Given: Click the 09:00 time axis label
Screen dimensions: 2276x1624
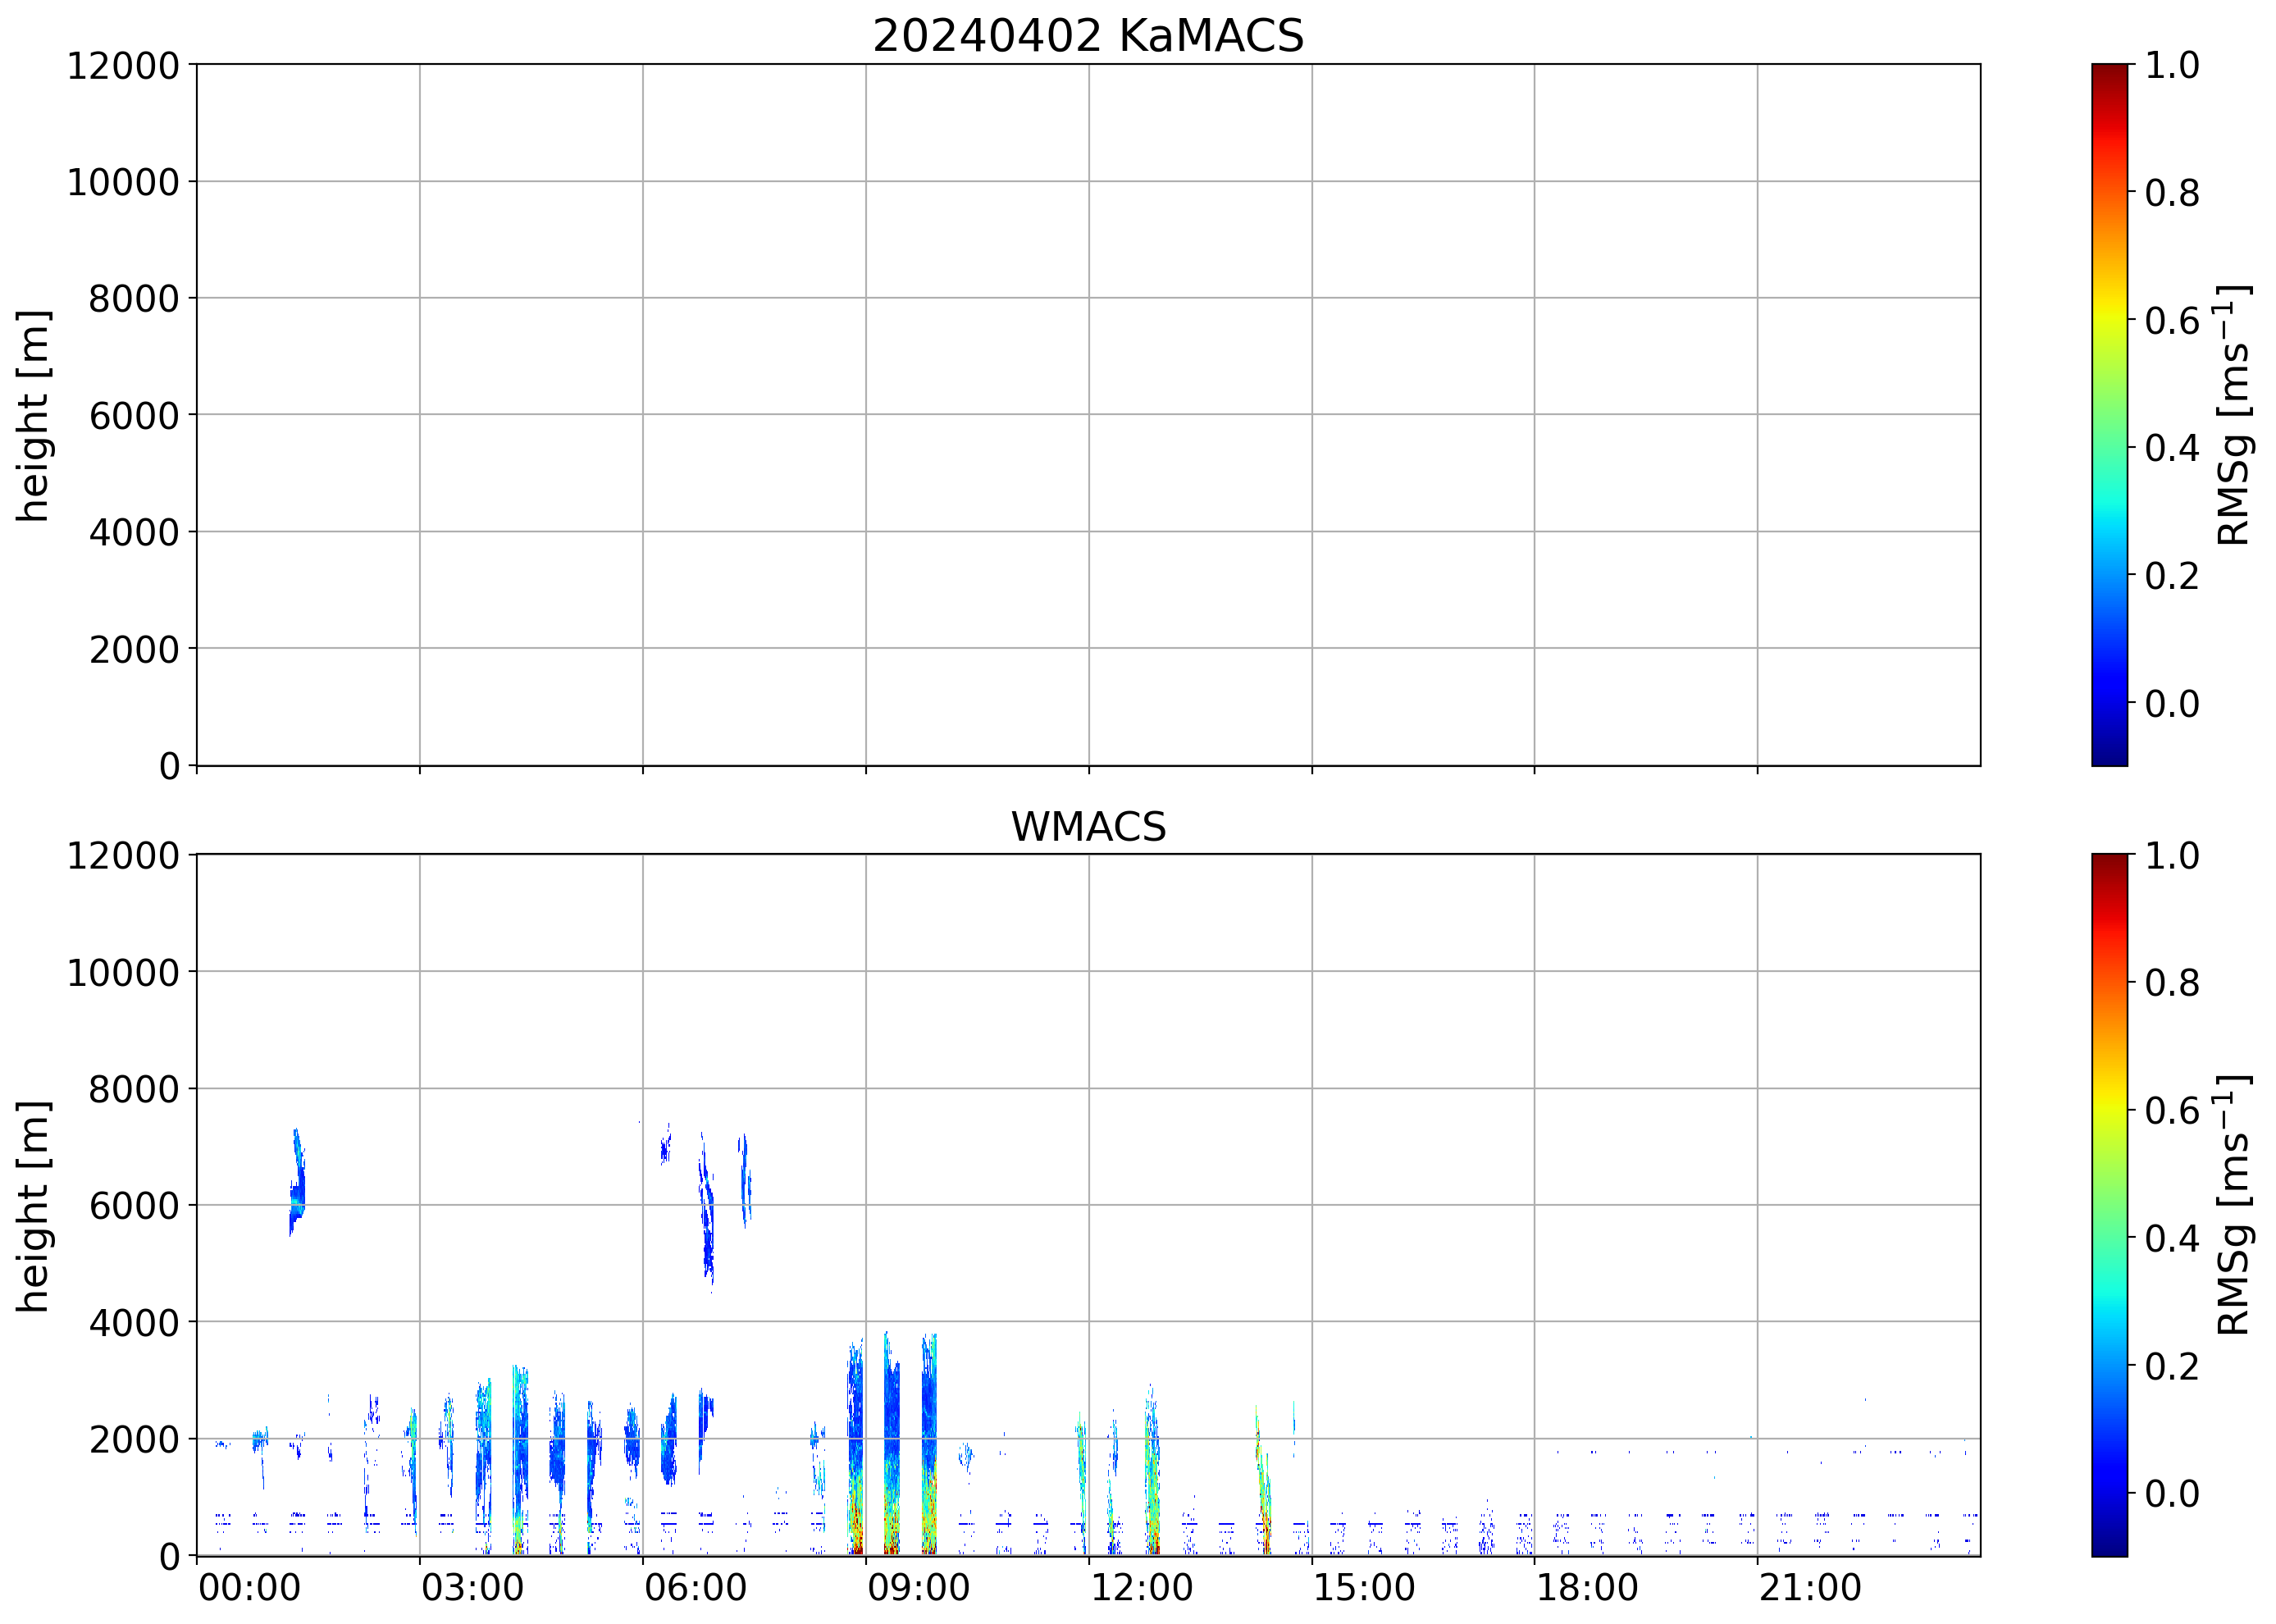Looking at the screenshot, I should click(917, 1588).
